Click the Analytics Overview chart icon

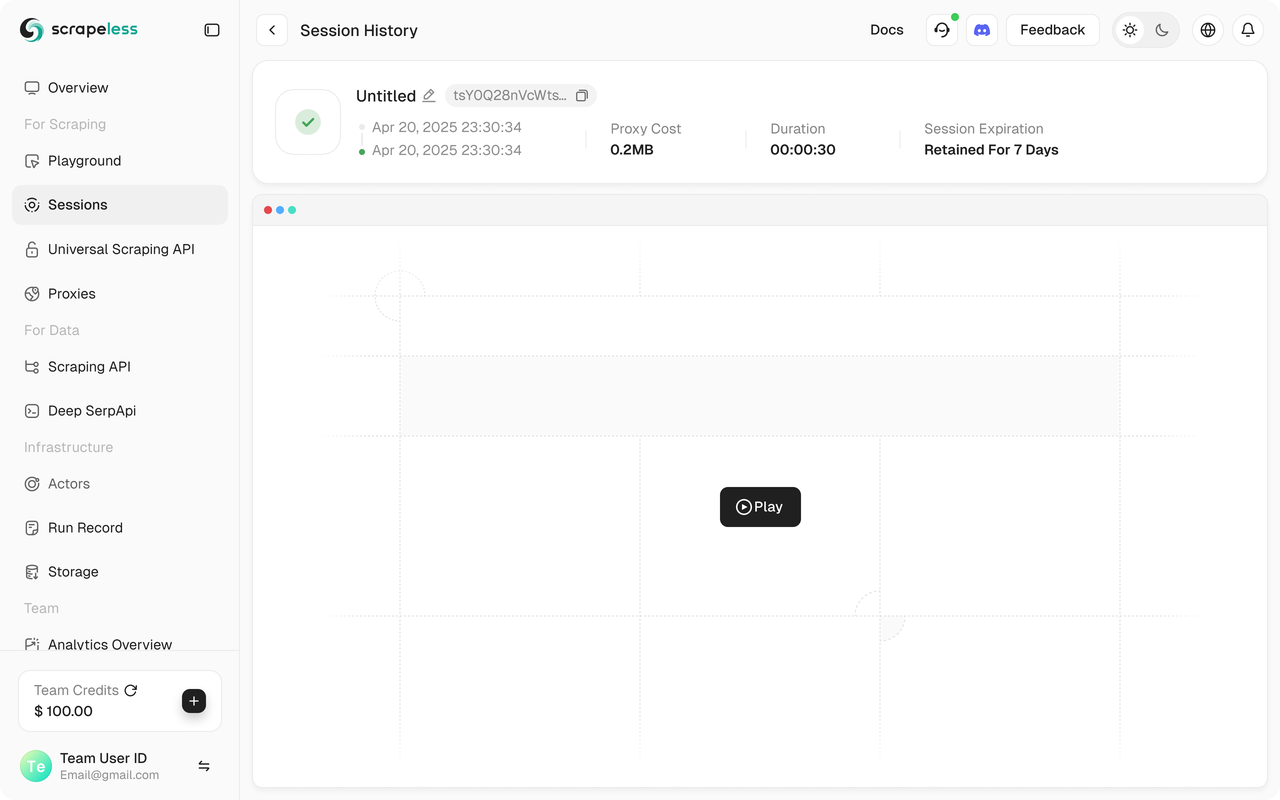point(32,644)
